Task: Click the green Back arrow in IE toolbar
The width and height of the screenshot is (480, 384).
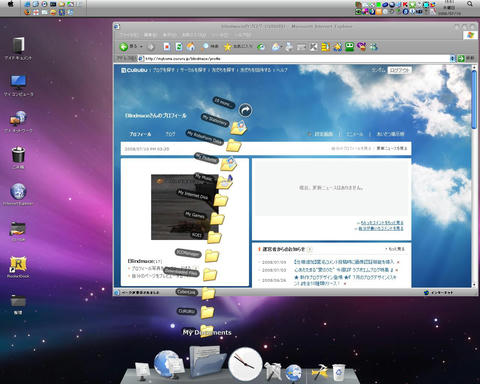Action: (x=124, y=47)
